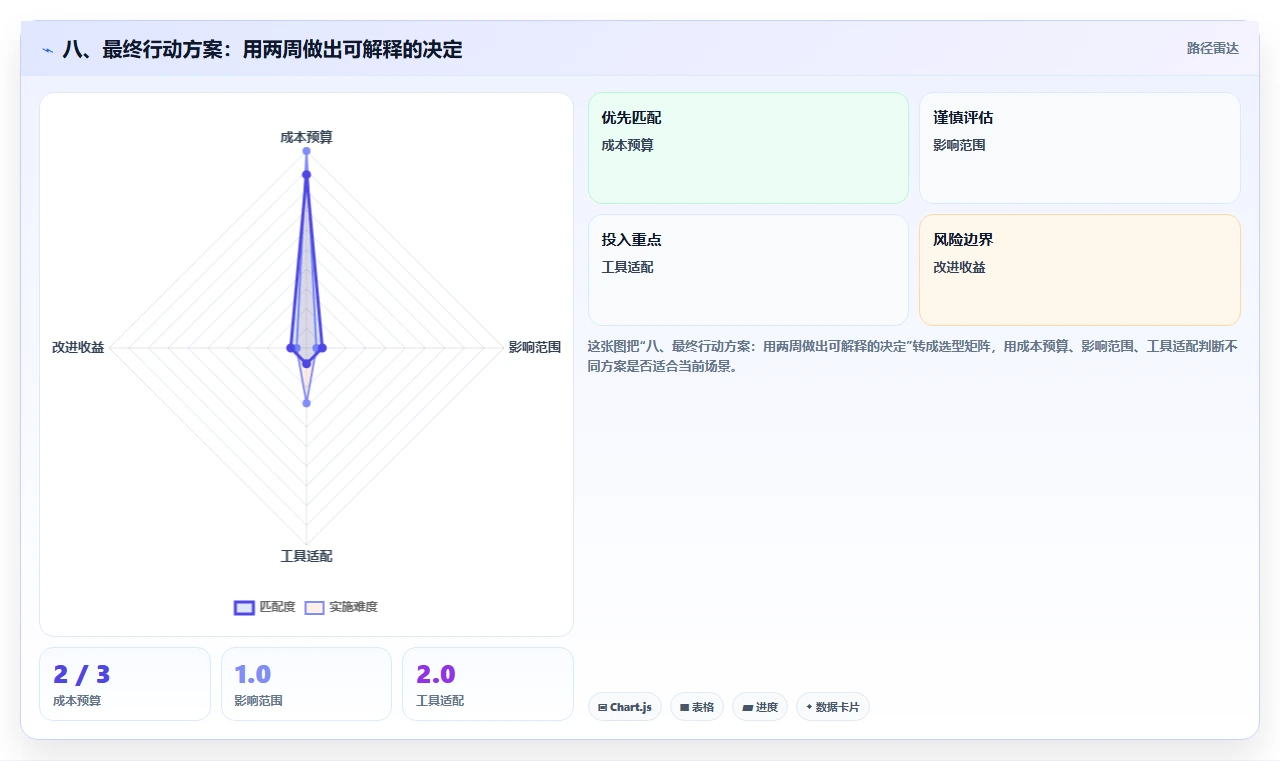Click the 工具适配 radar axis label
Screen dimensions: 1280x761
coord(306,556)
